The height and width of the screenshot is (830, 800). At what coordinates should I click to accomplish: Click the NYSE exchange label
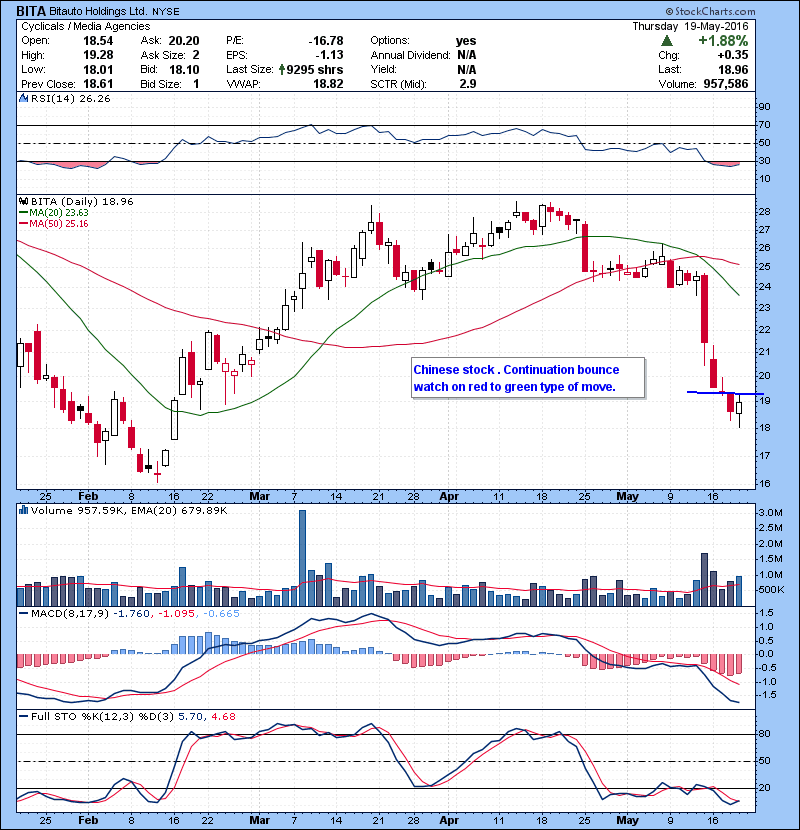coord(166,12)
